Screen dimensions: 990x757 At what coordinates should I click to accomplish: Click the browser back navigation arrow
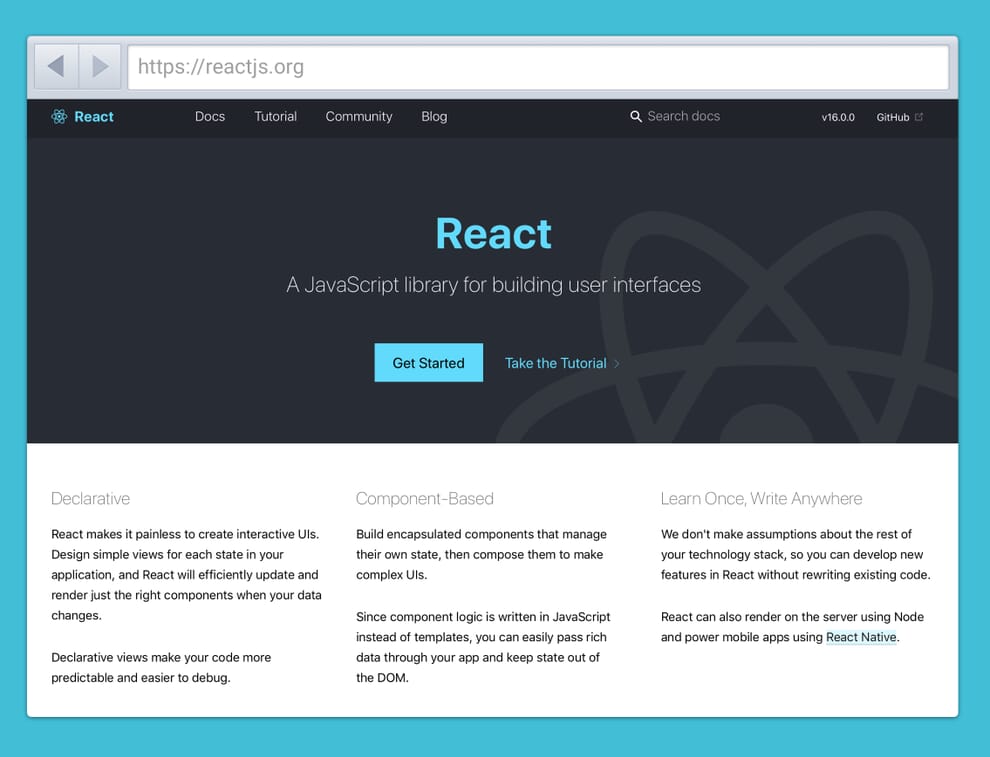pos(56,65)
